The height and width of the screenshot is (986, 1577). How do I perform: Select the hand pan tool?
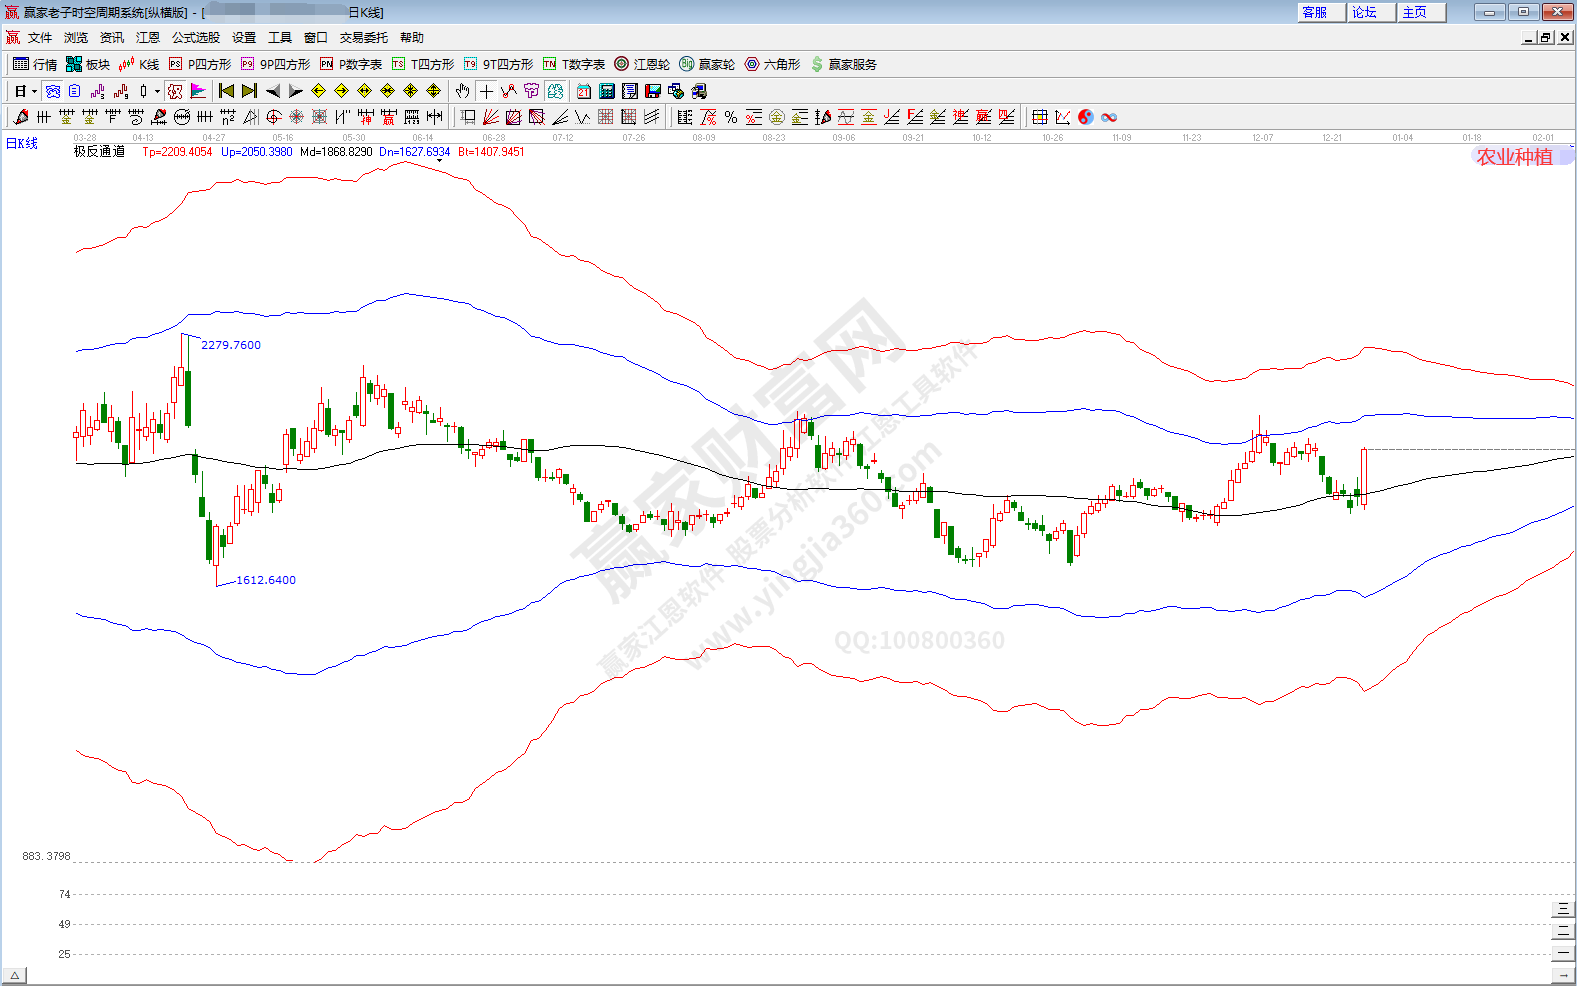point(462,91)
